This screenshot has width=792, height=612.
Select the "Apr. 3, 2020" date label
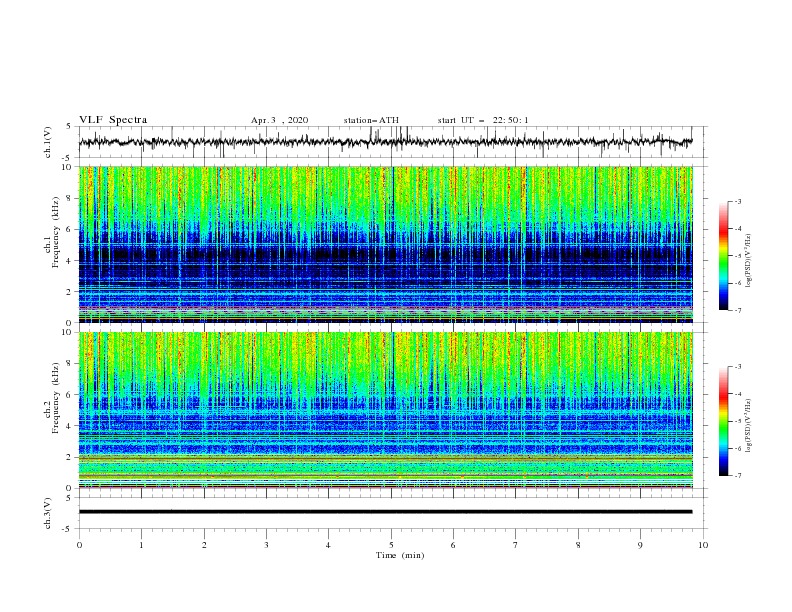coord(279,120)
